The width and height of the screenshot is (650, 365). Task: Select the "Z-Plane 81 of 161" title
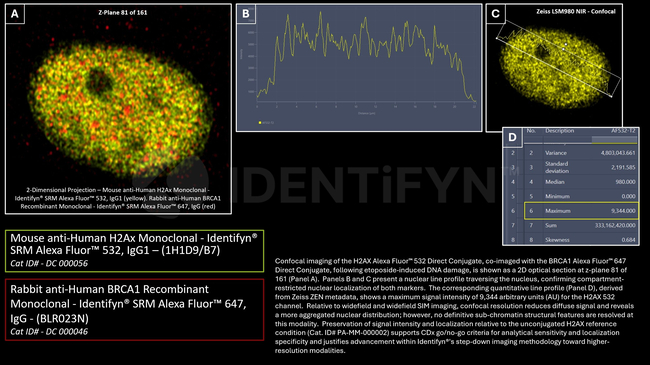pyautogui.click(x=123, y=12)
